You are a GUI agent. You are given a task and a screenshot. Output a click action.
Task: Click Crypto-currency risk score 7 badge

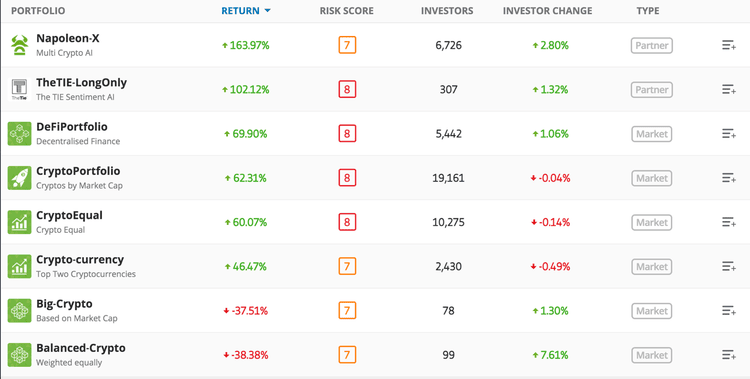pyautogui.click(x=347, y=267)
